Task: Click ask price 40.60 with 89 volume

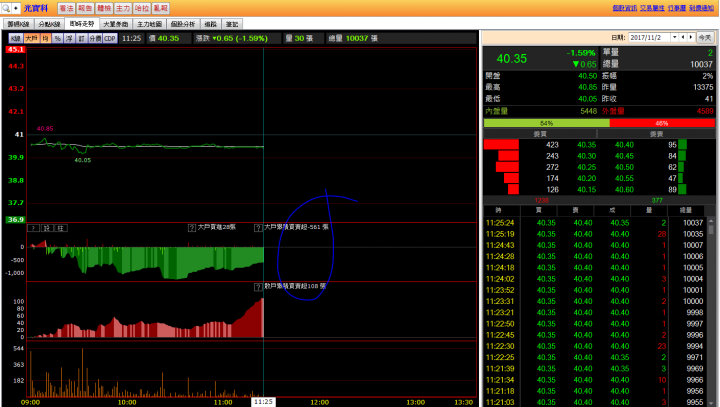Action: [x=624, y=189]
